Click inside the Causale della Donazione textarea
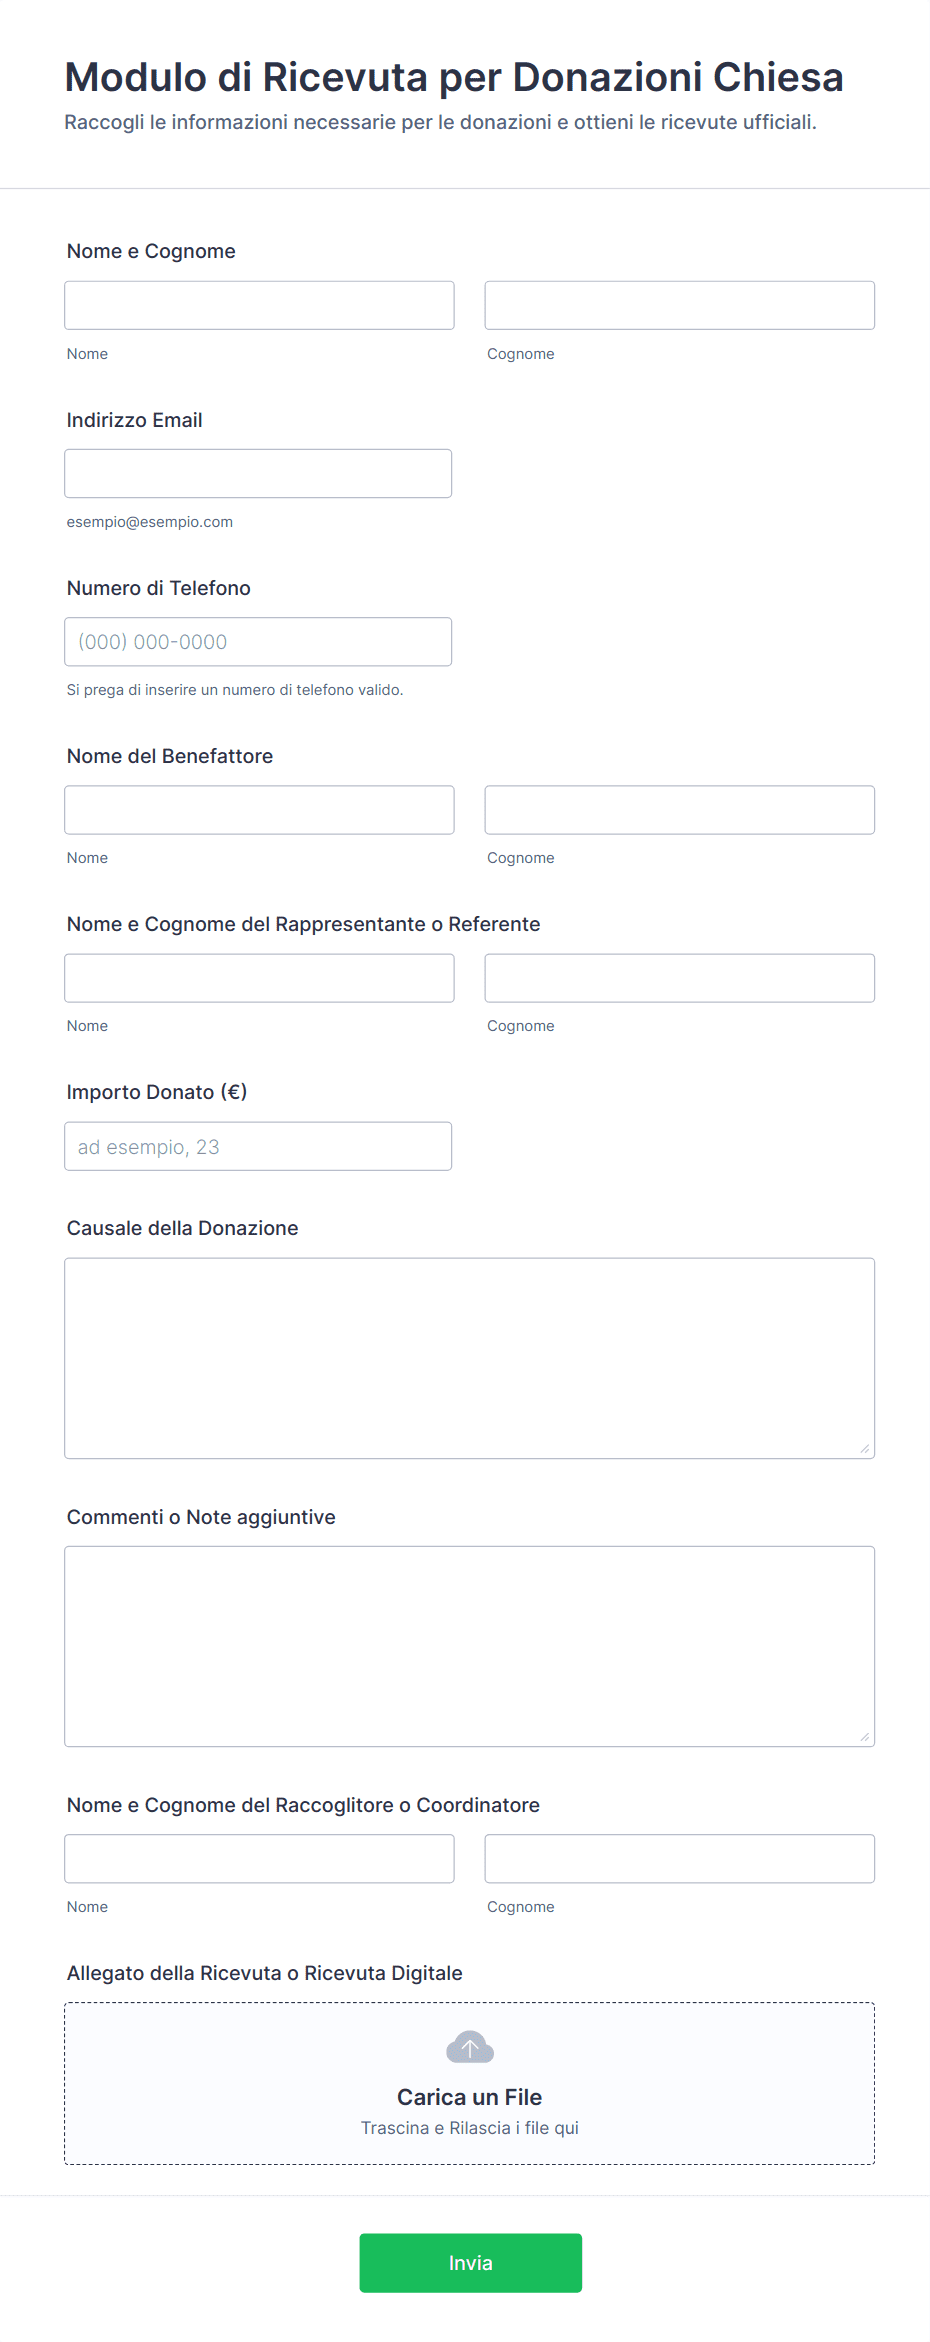930x2342 pixels. tap(469, 1358)
